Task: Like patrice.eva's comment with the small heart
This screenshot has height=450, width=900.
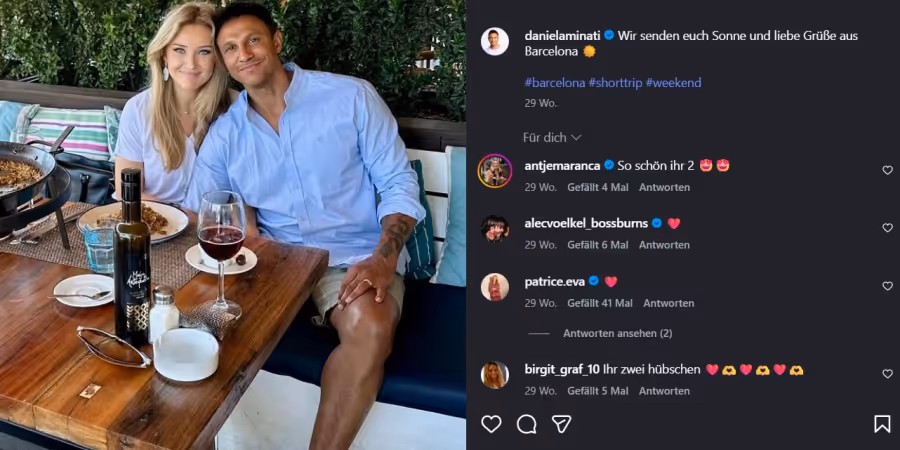Action: pyautogui.click(x=887, y=286)
